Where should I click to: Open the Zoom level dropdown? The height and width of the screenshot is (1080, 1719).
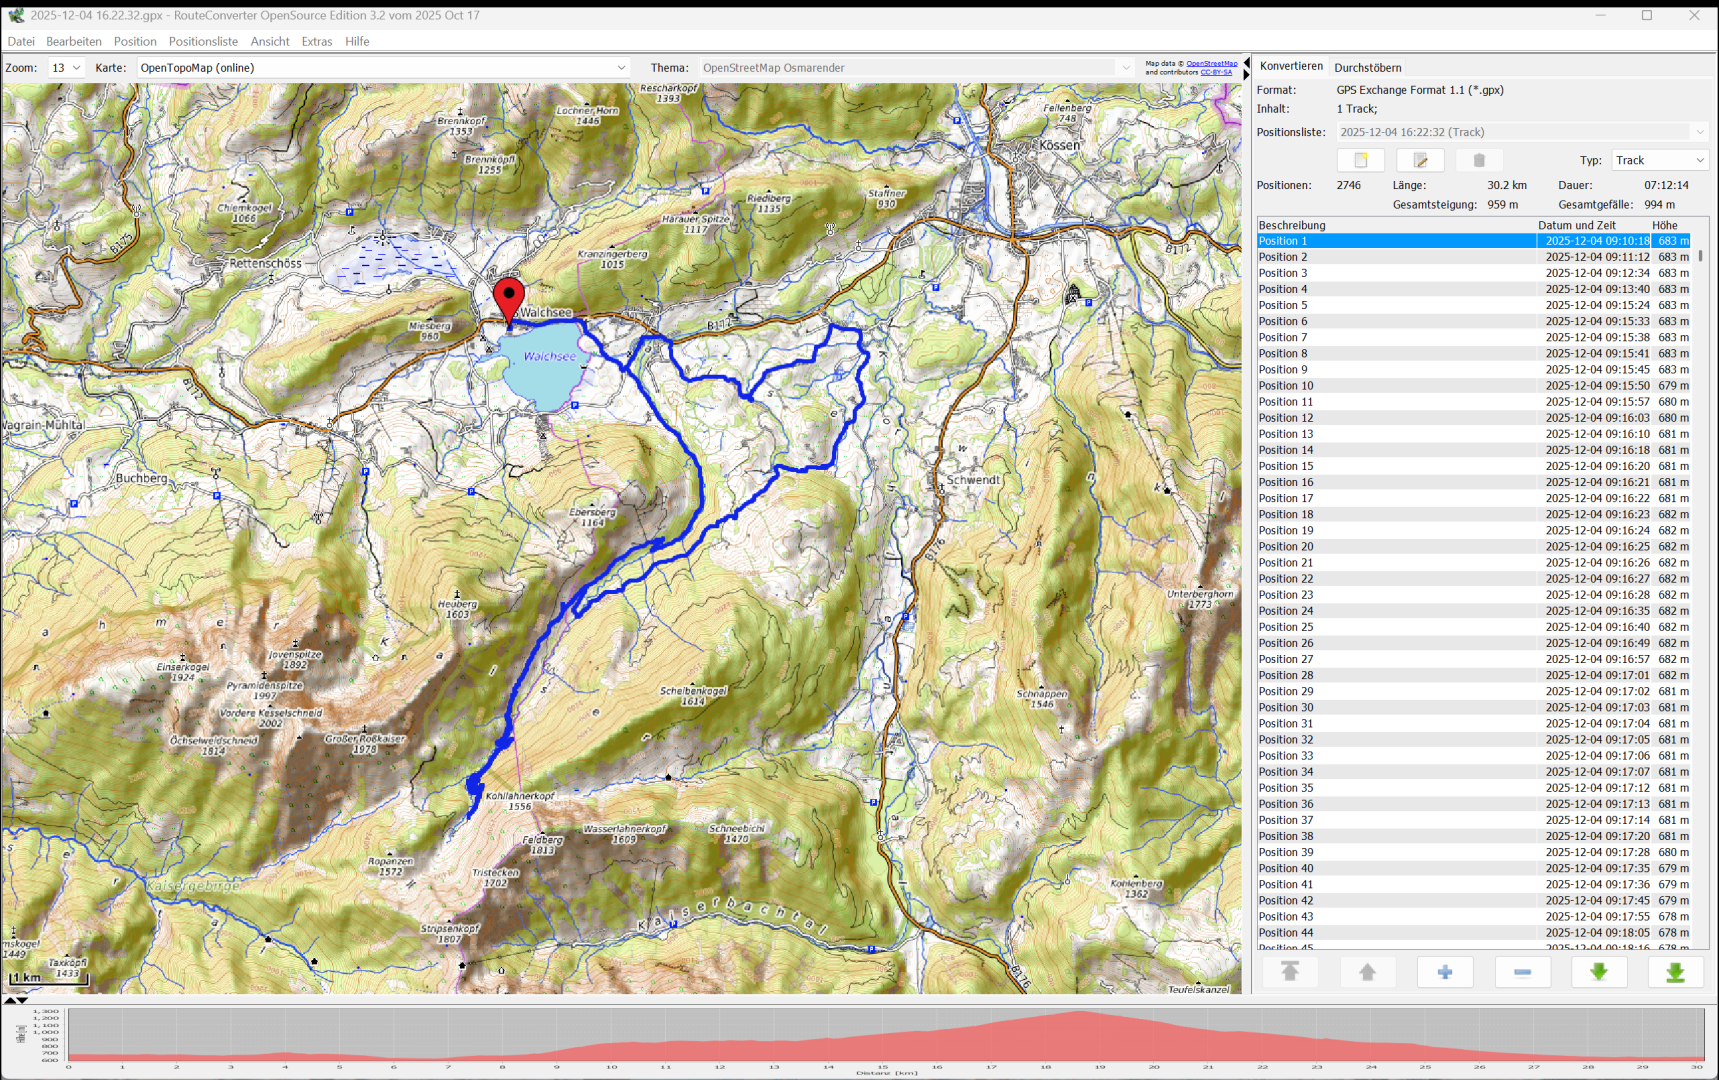click(x=66, y=68)
